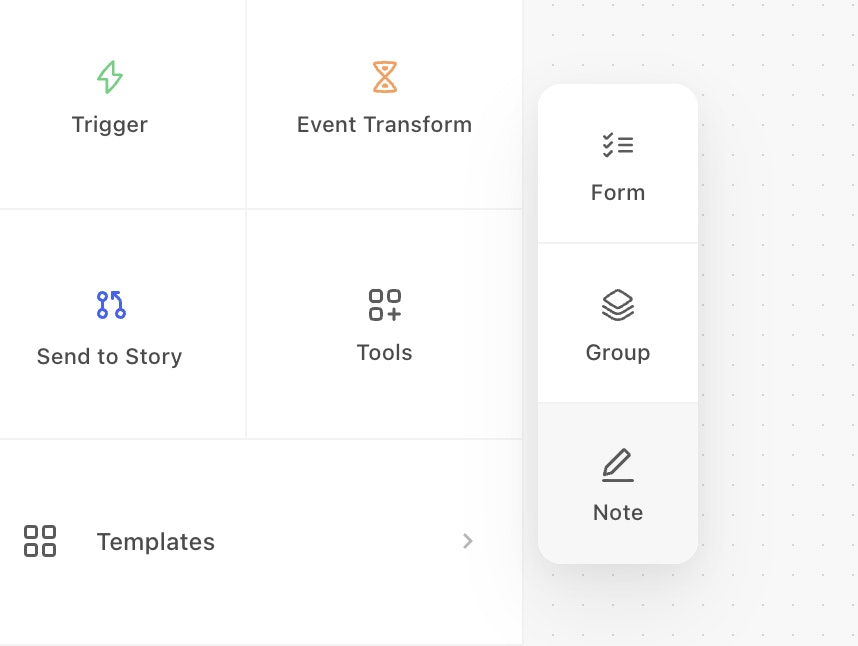This screenshot has width=858, height=646.
Task: Choose the Event Transform text label
Action: tap(385, 125)
